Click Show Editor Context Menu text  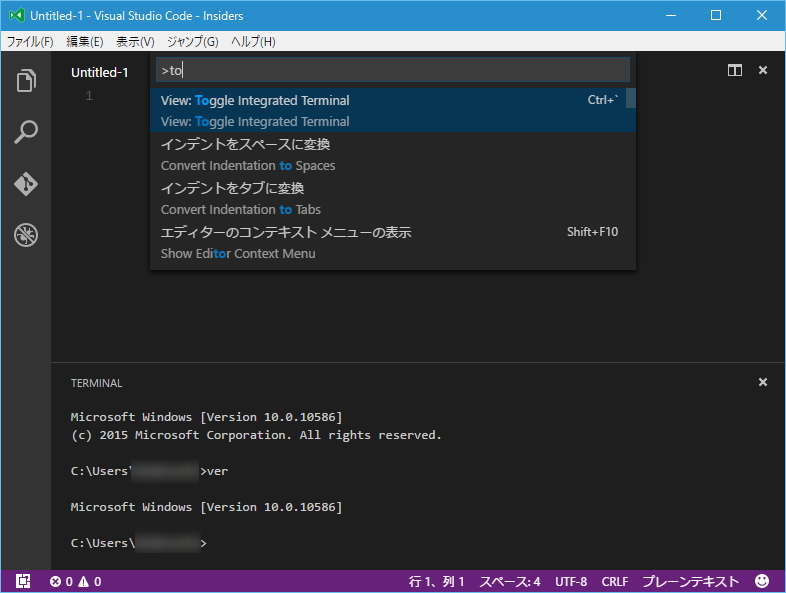click(x=238, y=254)
